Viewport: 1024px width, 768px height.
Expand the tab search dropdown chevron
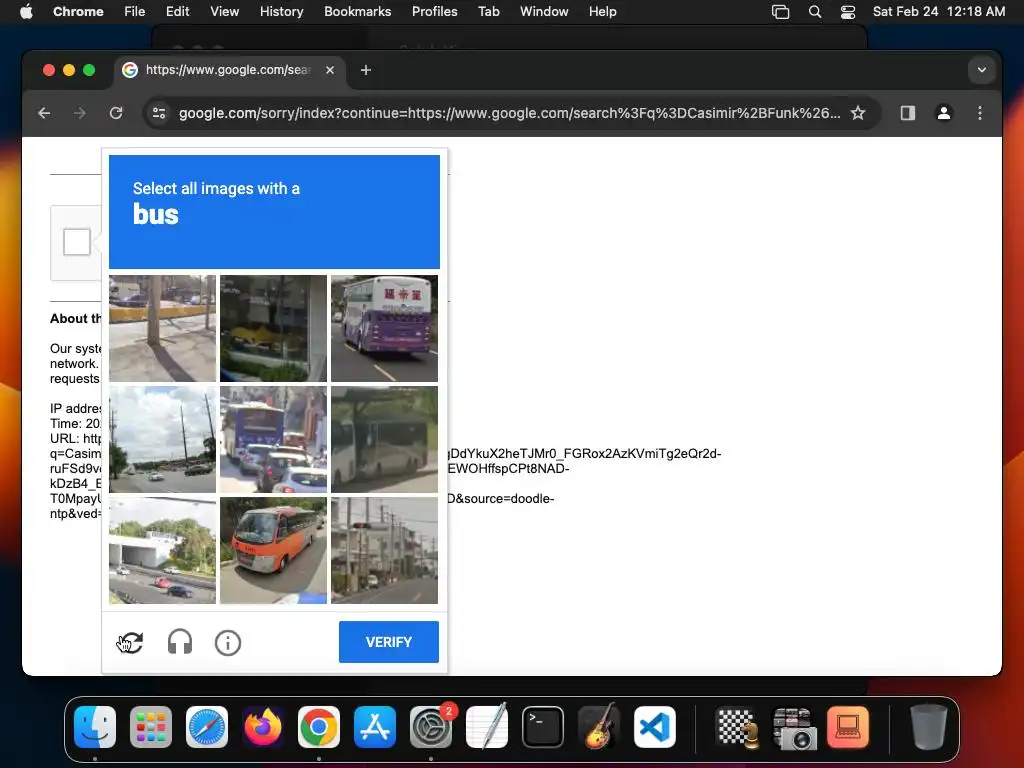tap(982, 70)
